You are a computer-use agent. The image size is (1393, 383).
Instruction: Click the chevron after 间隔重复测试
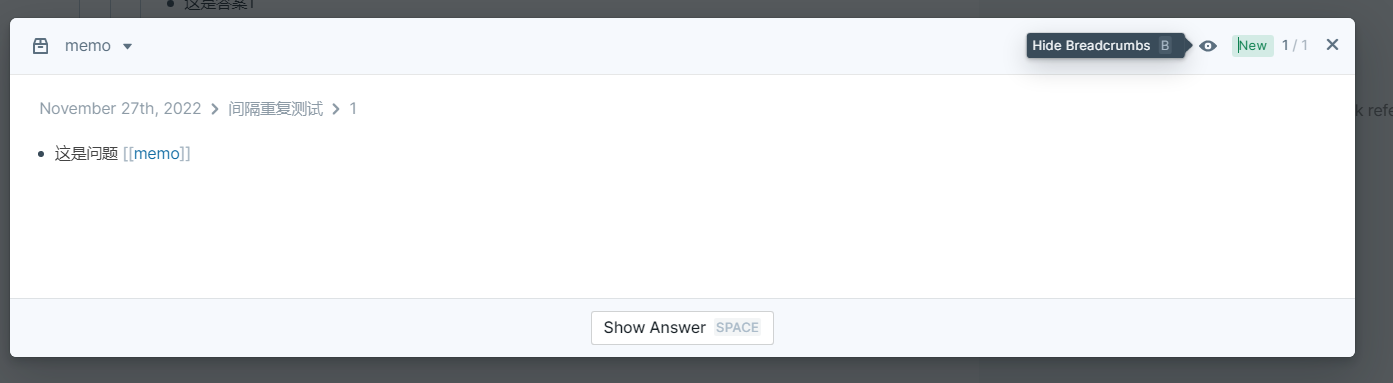[336, 109]
